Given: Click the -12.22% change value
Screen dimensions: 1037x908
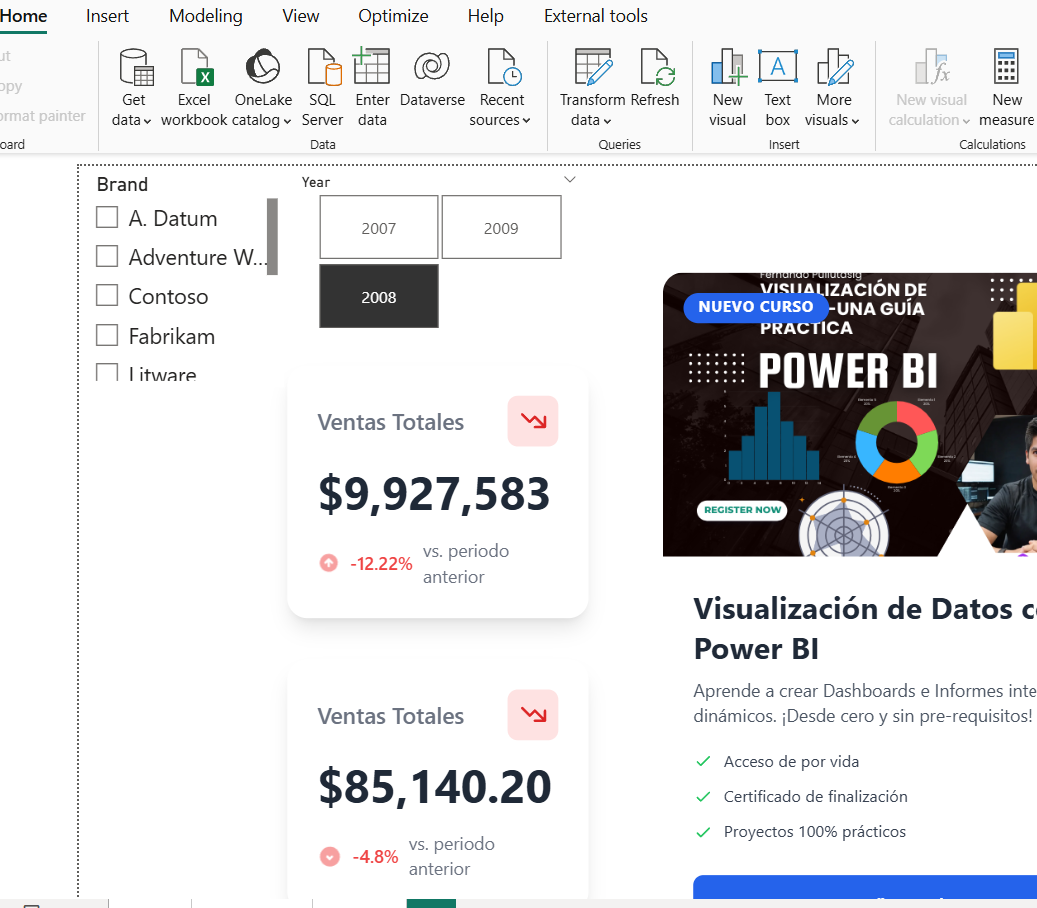Looking at the screenshot, I should click(382, 563).
